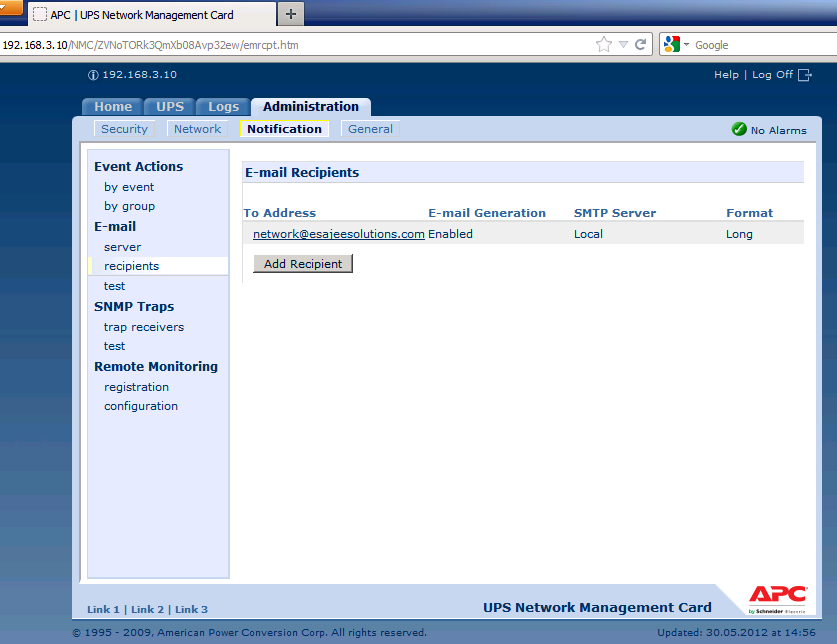Open a new browser tab
Viewport: 837px width, 644px height.
(291, 14)
